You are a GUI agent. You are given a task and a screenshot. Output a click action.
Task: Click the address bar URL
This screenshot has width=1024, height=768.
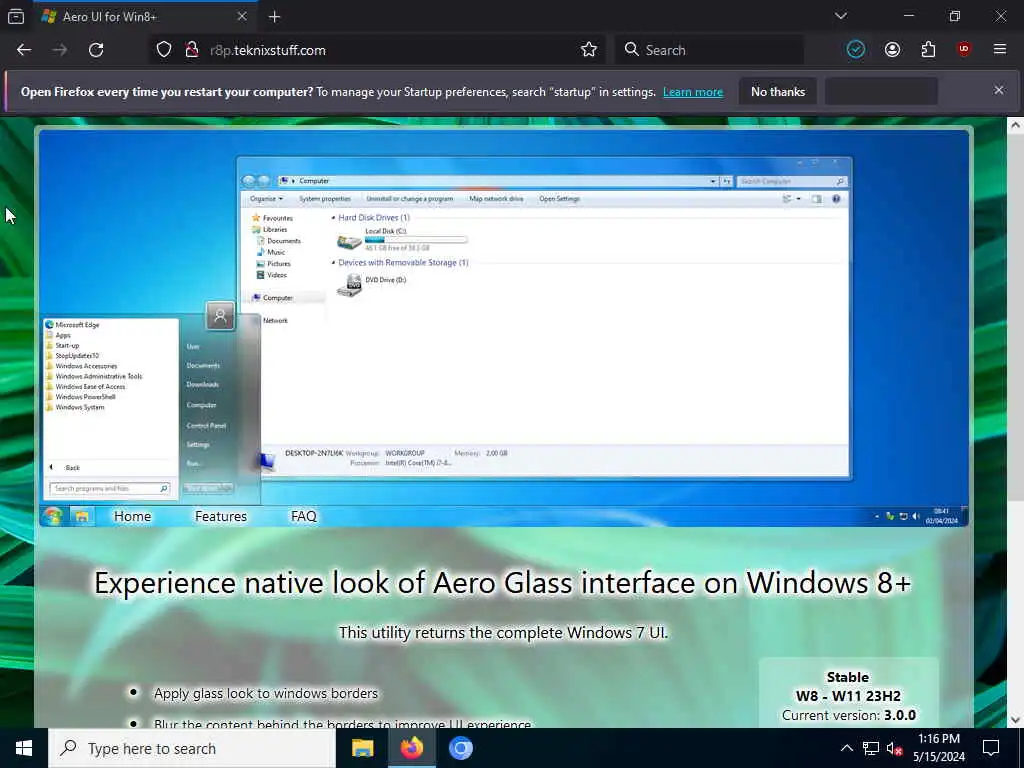click(x=268, y=50)
